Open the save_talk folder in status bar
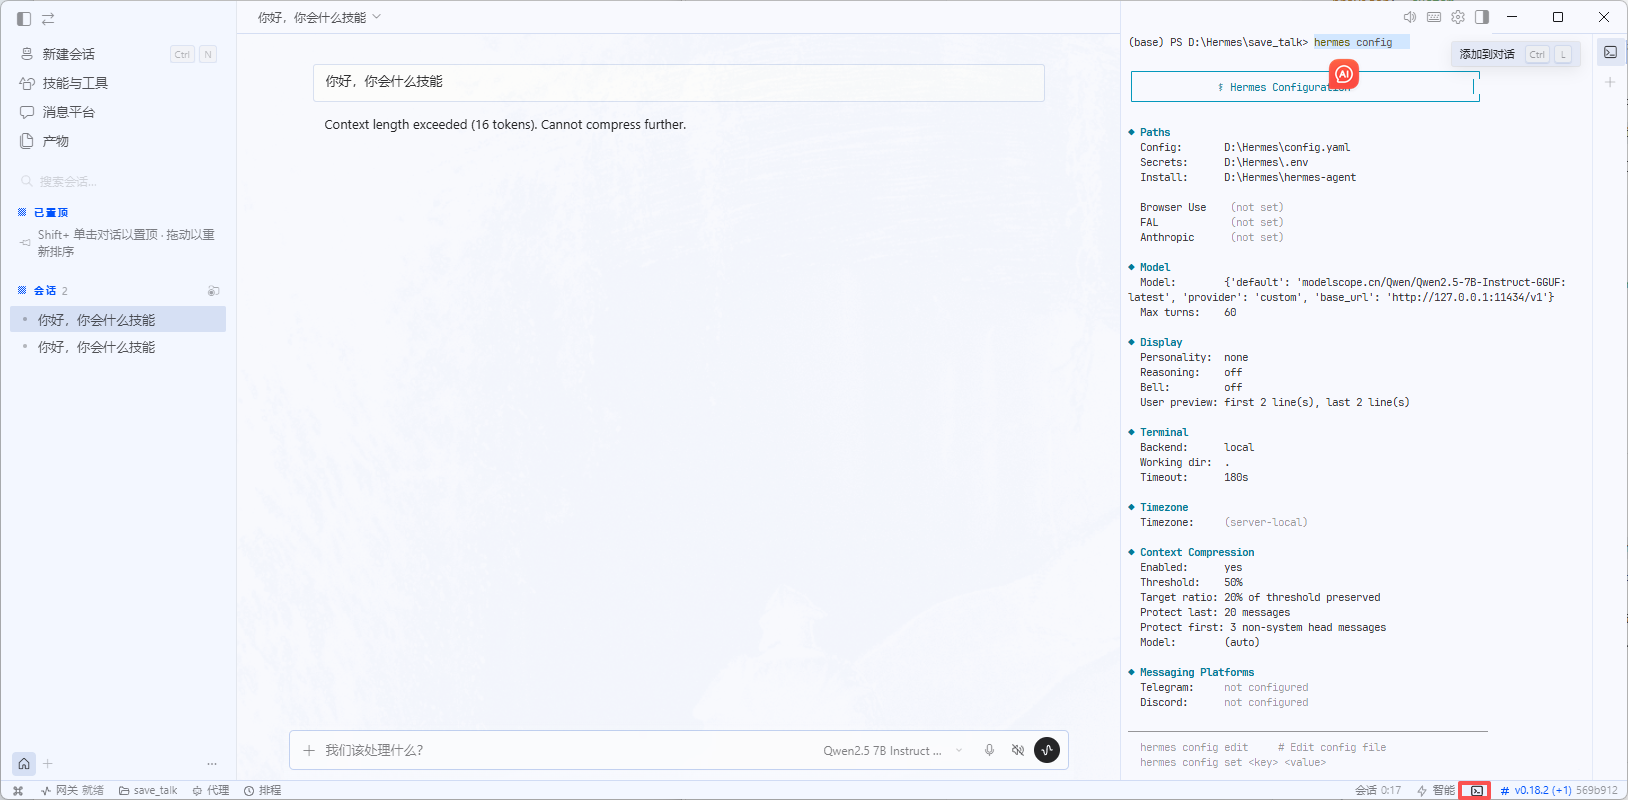This screenshot has height=800, width=1628. point(148,790)
